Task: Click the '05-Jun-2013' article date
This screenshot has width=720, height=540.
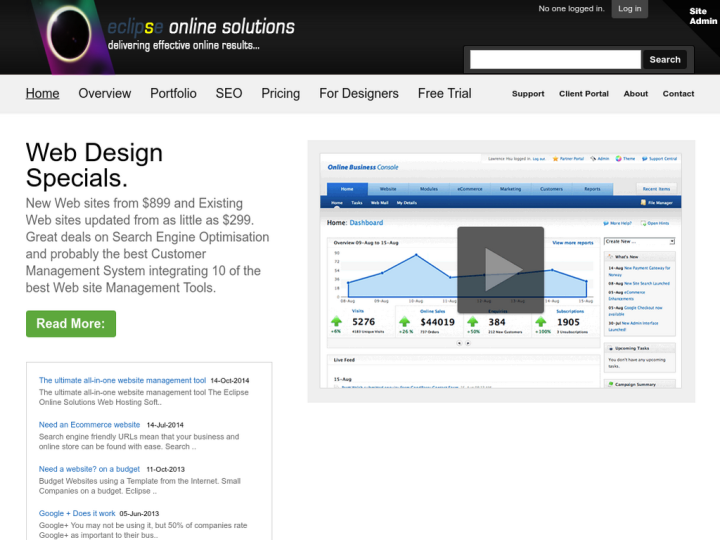Action: tap(139, 514)
